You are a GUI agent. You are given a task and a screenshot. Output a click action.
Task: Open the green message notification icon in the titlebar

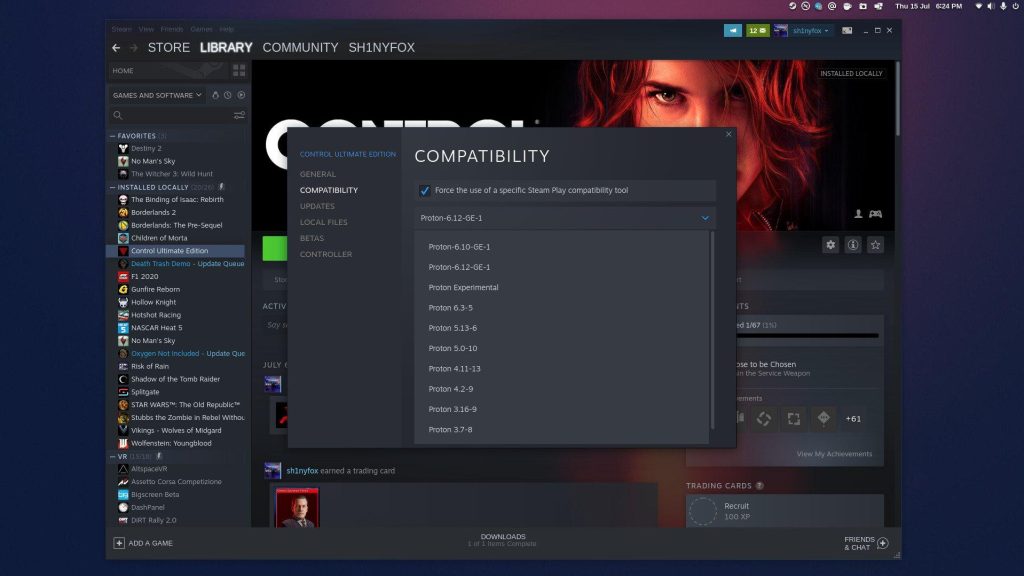click(758, 31)
